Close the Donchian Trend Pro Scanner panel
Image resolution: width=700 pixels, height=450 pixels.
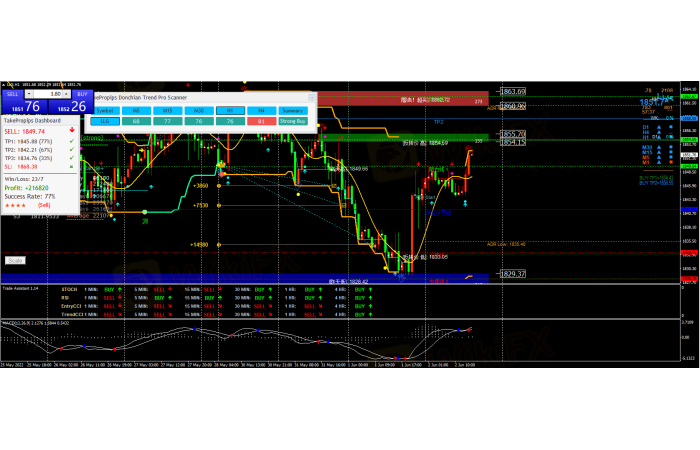coord(313,98)
